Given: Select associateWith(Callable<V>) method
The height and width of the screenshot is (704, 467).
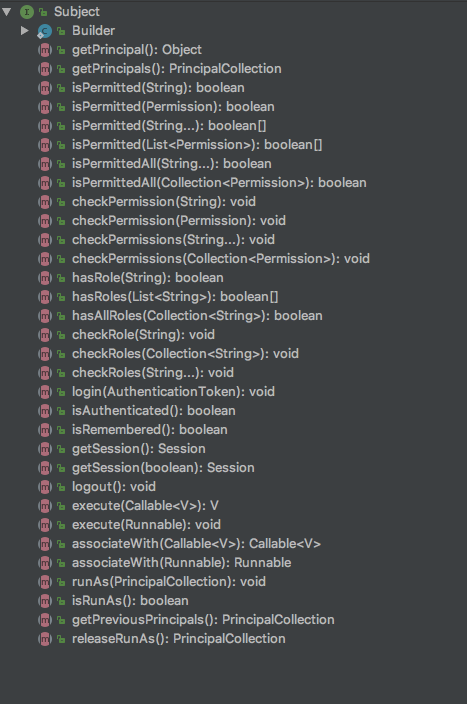Looking at the screenshot, I should click(196, 544).
